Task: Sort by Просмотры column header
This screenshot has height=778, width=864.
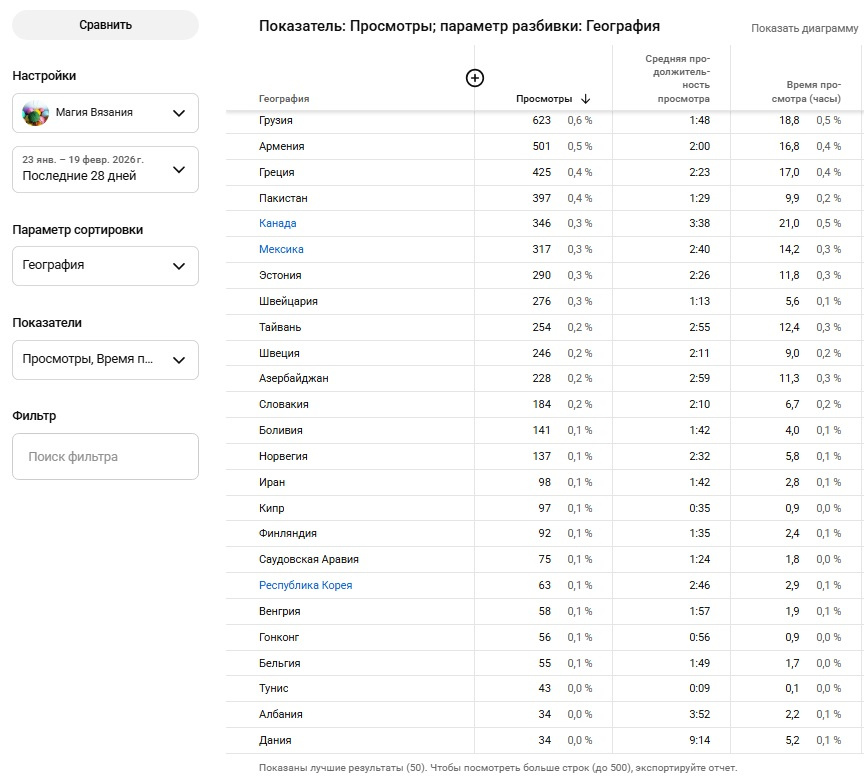Action: 544,99
